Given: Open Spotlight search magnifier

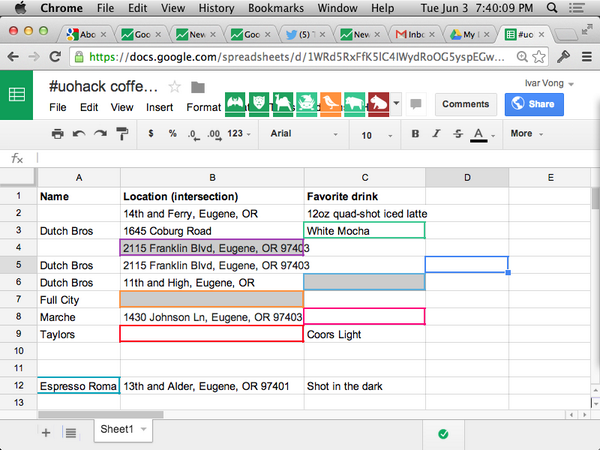Looking at the screenshot, I should click(x=552, y=8).
